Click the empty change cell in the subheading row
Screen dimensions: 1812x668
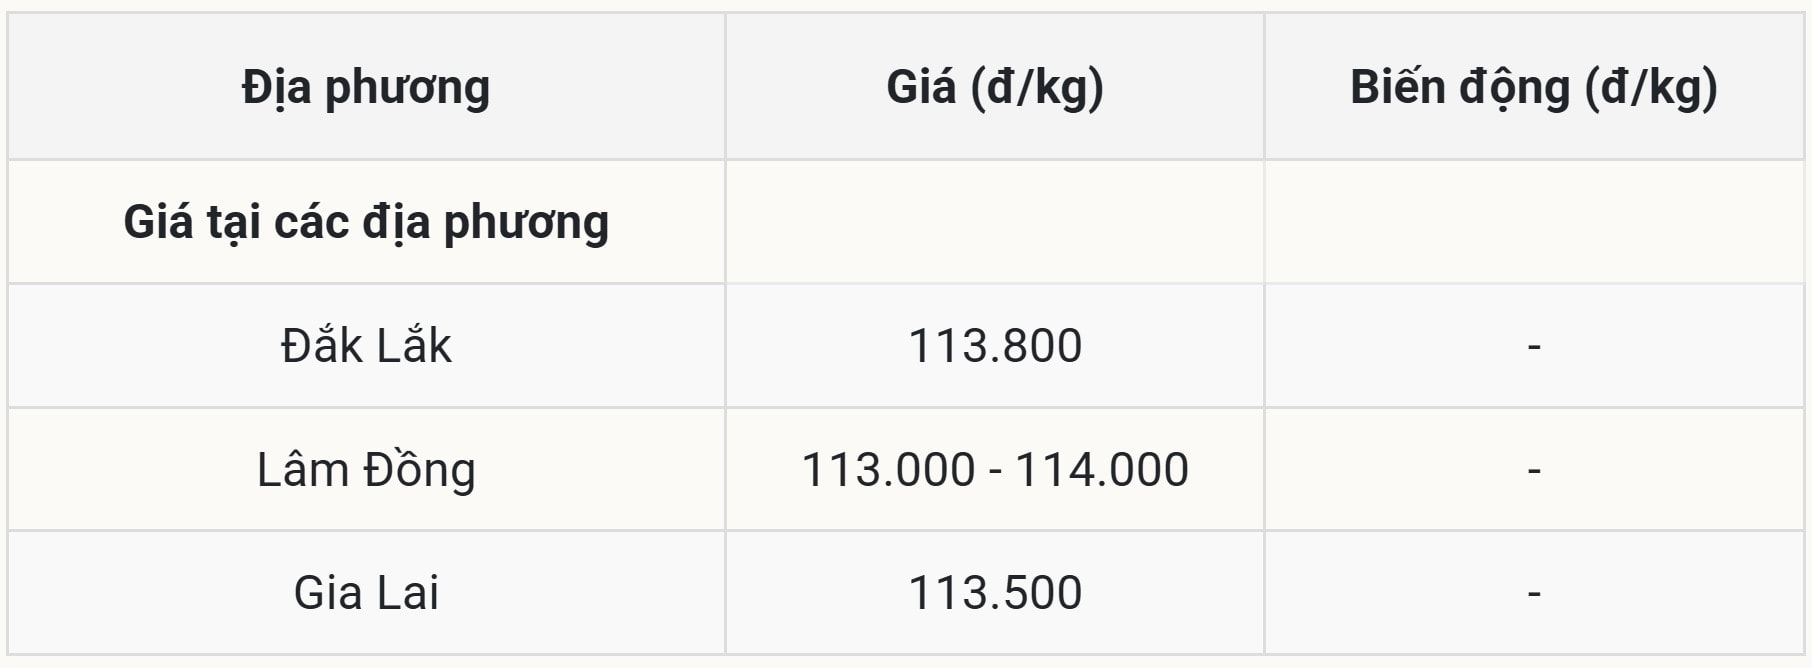[1533, 222]
